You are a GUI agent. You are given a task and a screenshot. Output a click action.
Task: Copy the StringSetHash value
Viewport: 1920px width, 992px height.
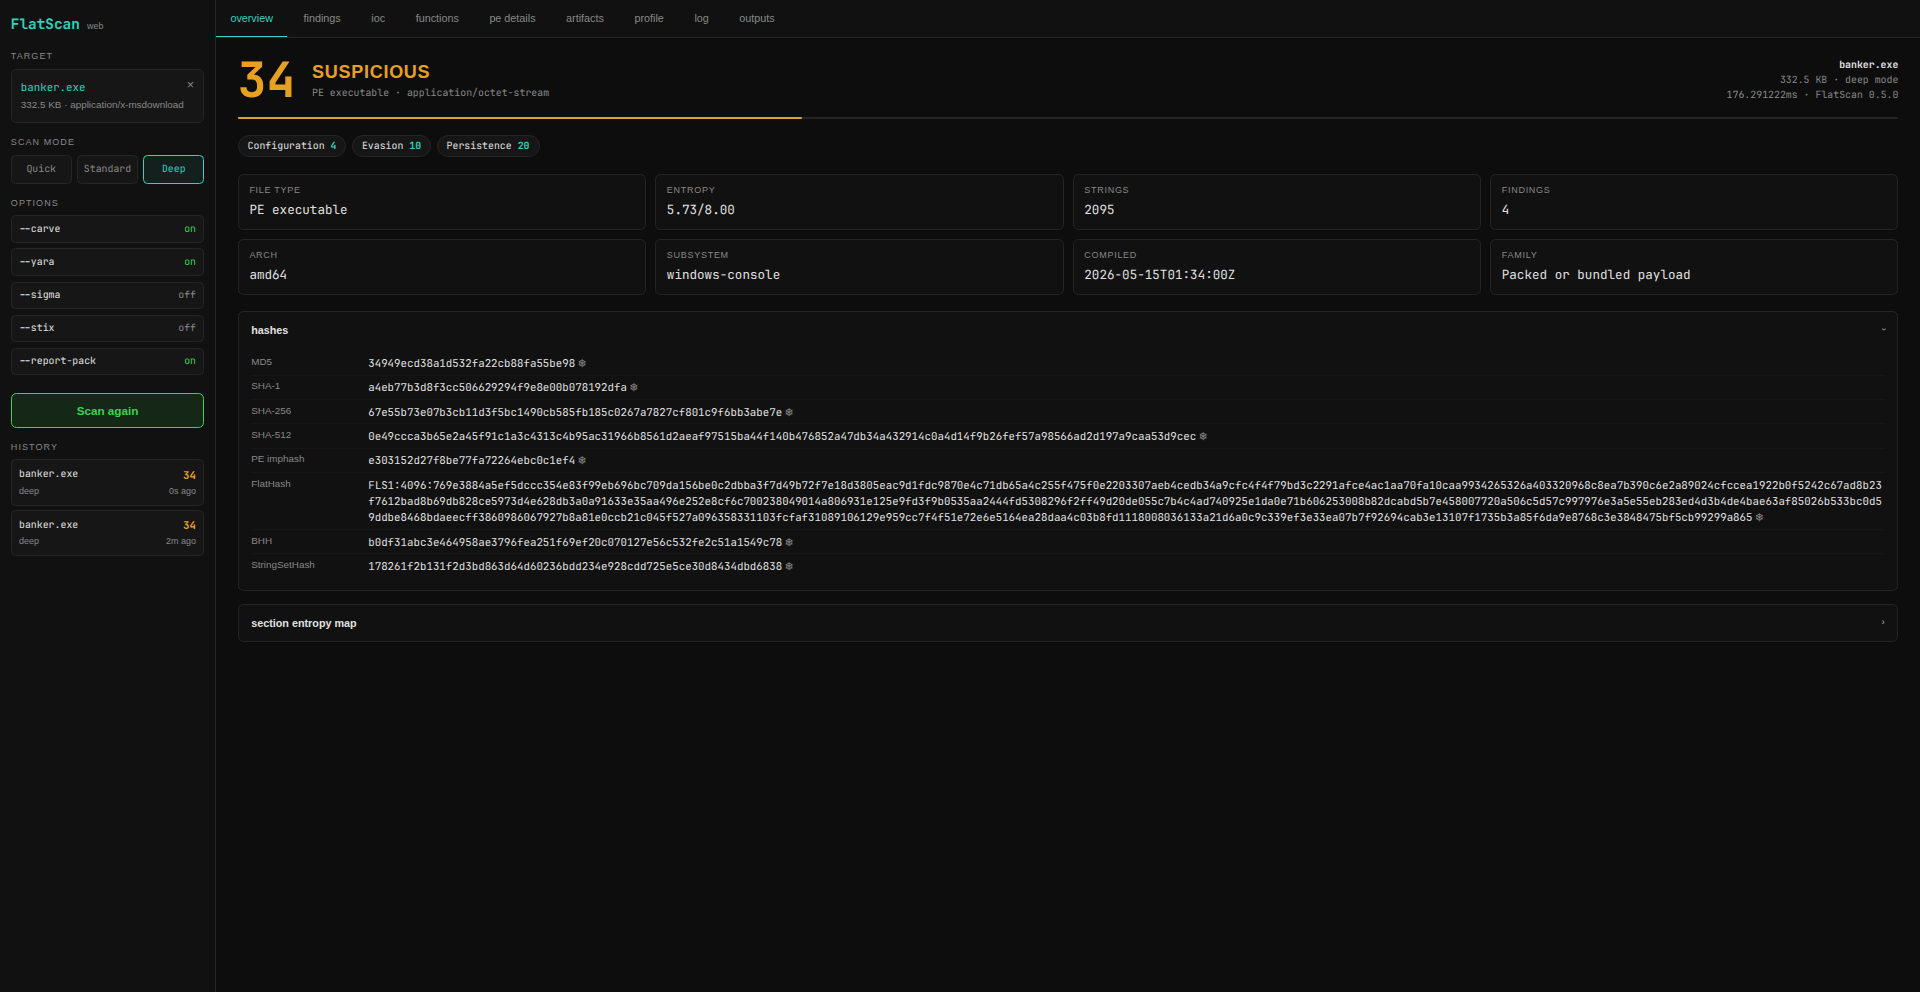tap(789, 566)
